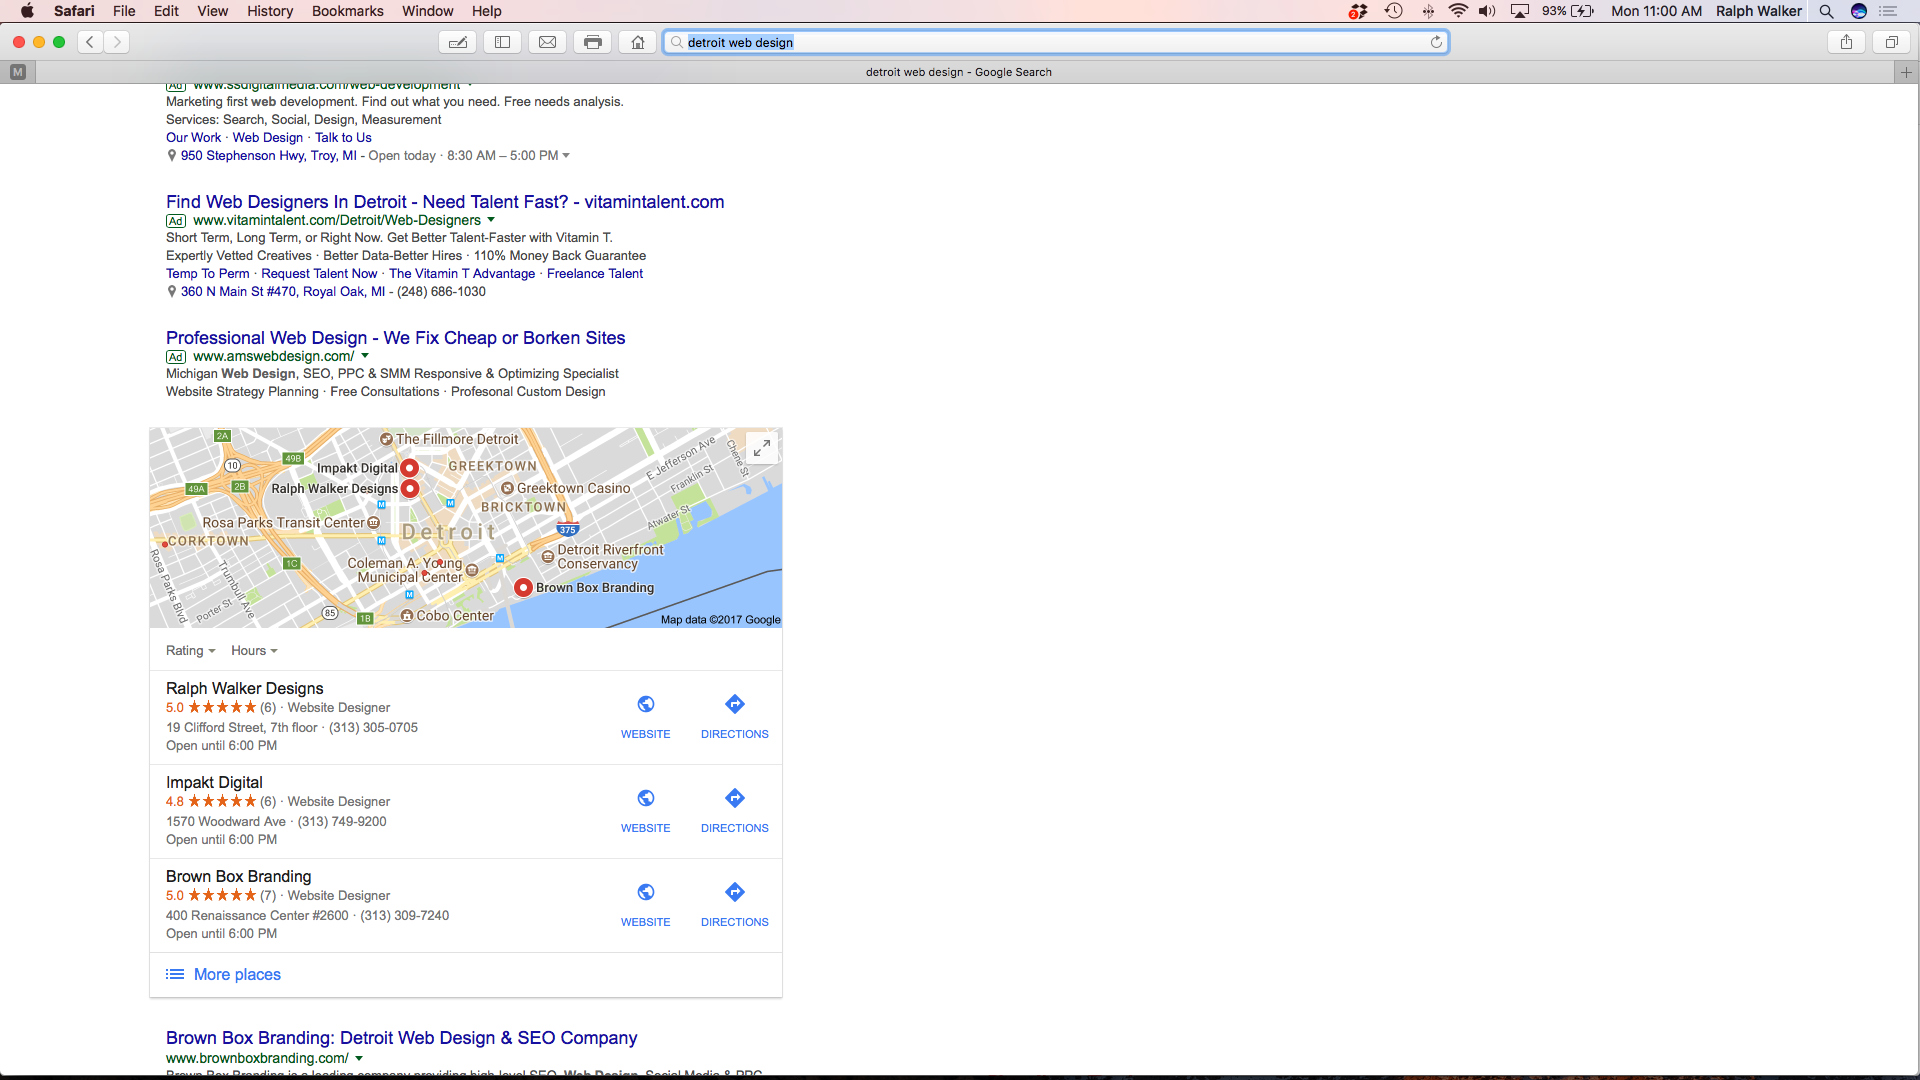The image size is (1920, 1080).
Task: Click Talk to Us sitelink
Action: [x=343, y=138]
